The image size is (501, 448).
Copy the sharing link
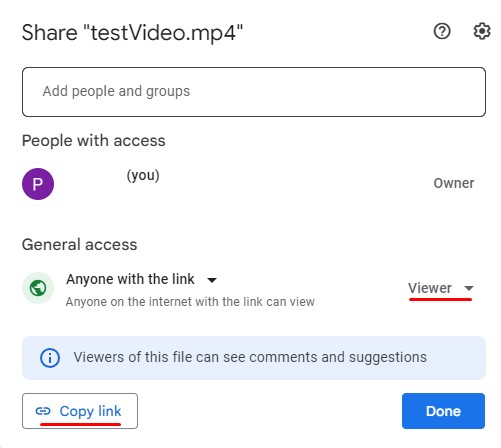pos(80,411)
